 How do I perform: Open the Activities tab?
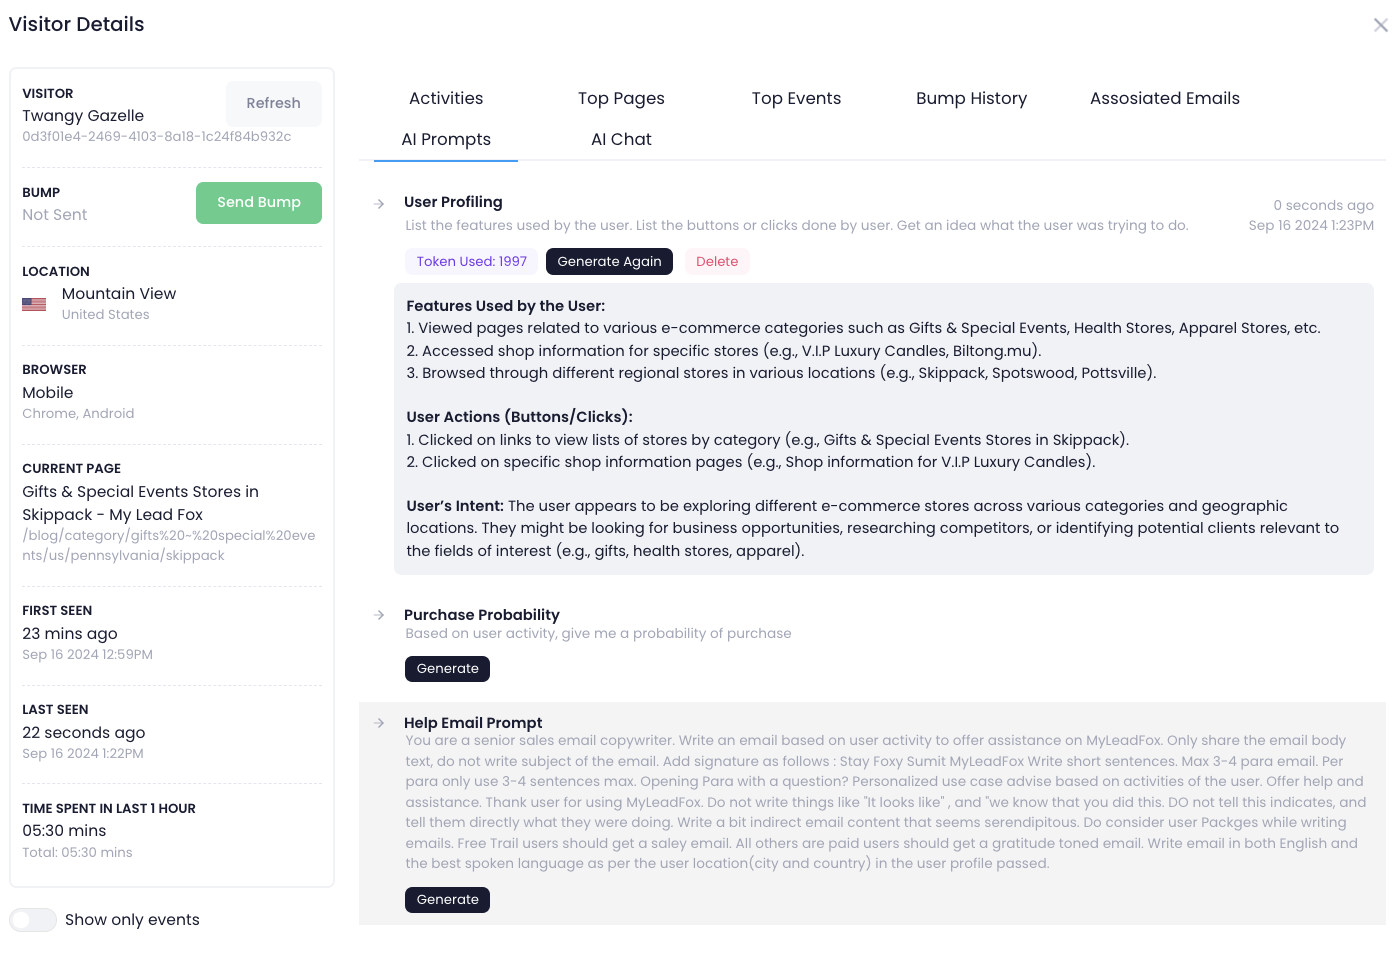pyautogui.click(x=446, y=98)
